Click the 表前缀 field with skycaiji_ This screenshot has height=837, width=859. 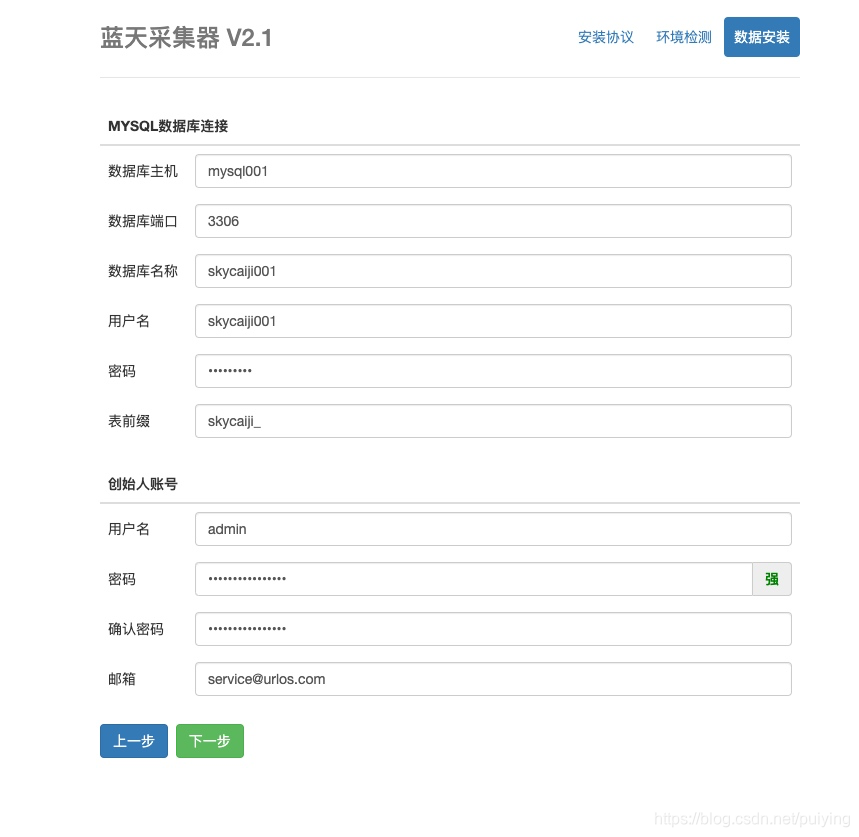click(x=493, y=421)
